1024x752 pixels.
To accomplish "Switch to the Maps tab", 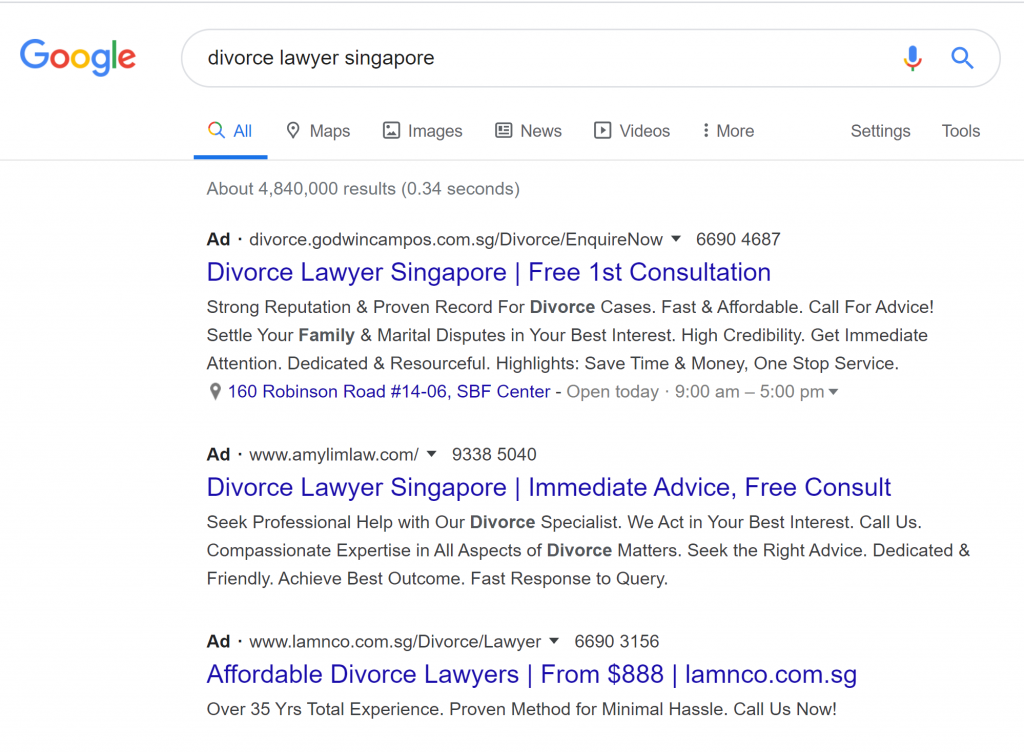I will point(318,131).
